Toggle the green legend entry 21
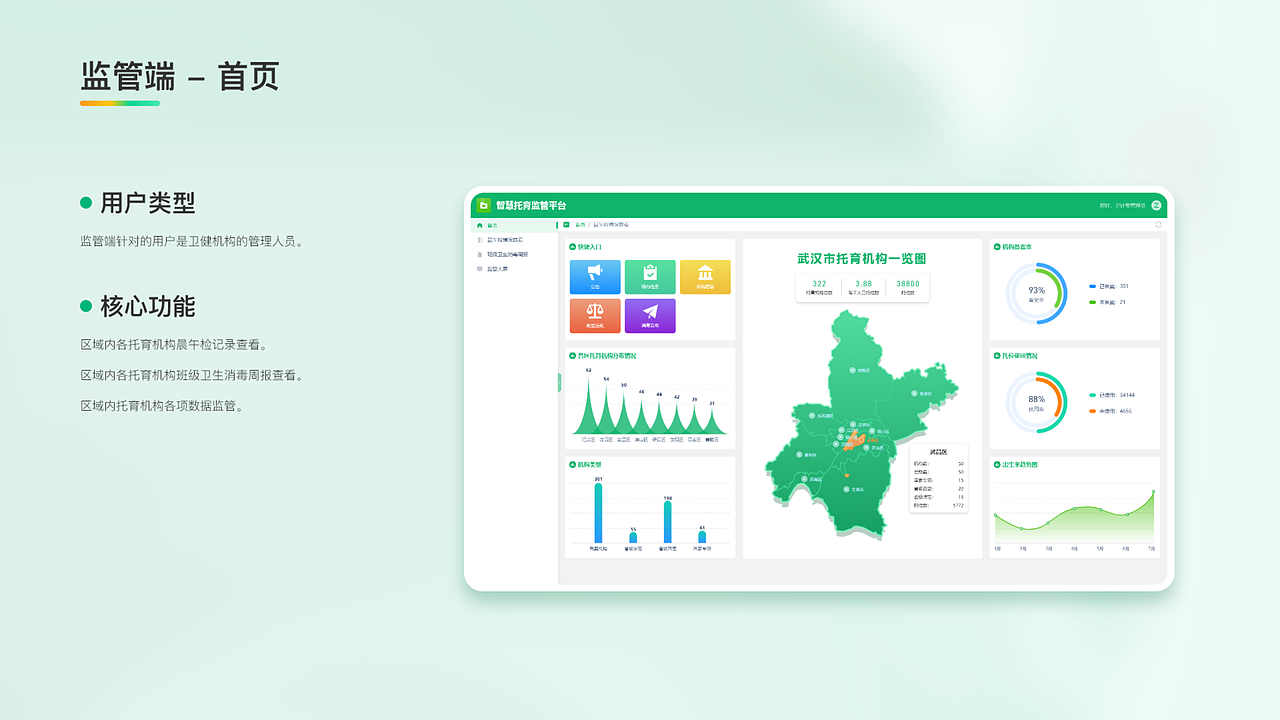 (x=1107, y=302)
